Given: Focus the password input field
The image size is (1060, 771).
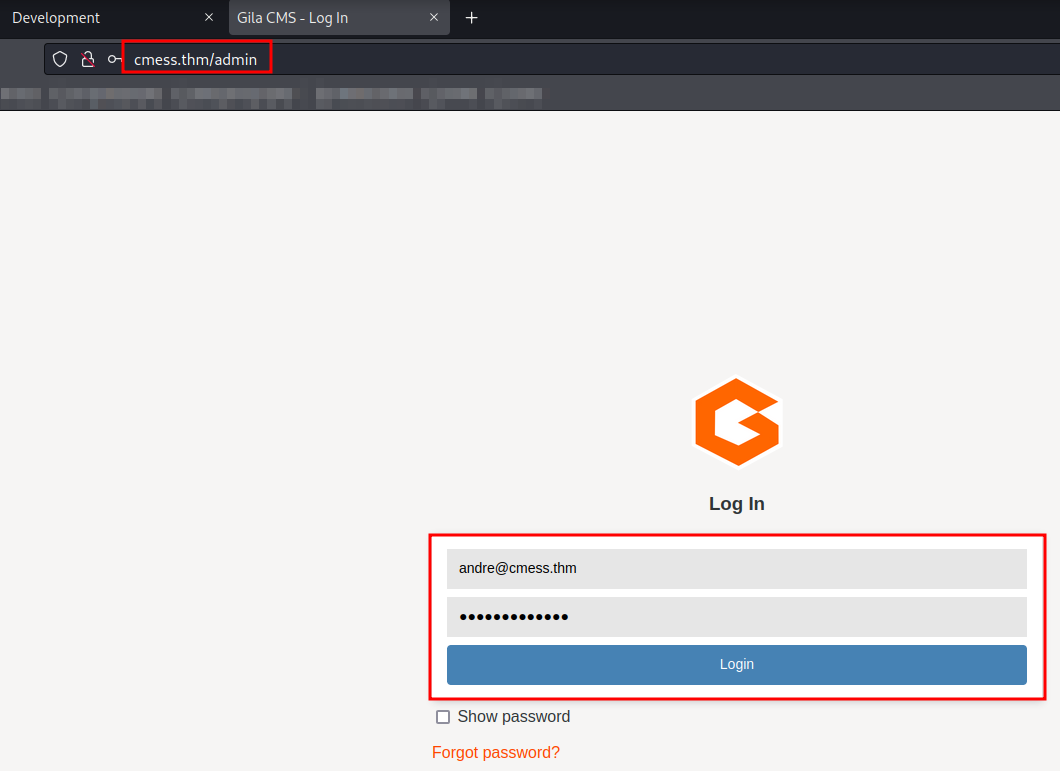Looking at the screenshot, I should pyautogui.click(x=737, y=617).
